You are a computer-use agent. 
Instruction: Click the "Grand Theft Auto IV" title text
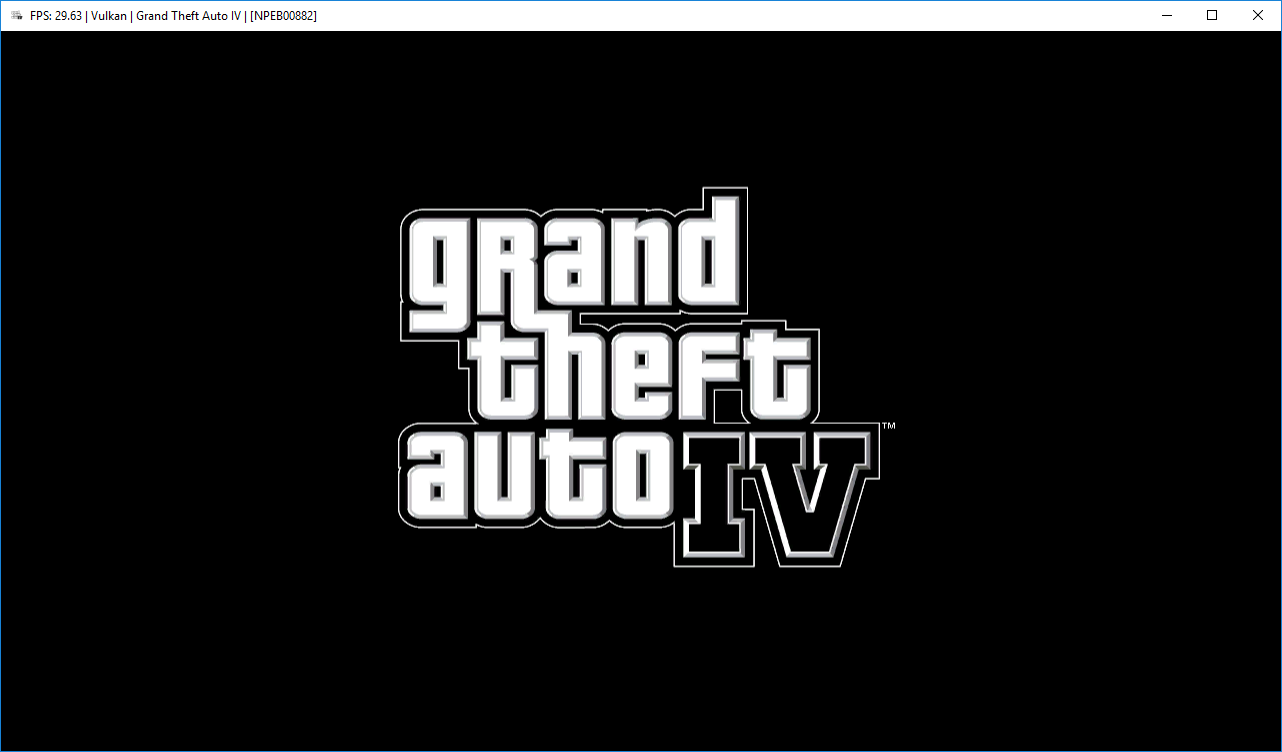188,16
